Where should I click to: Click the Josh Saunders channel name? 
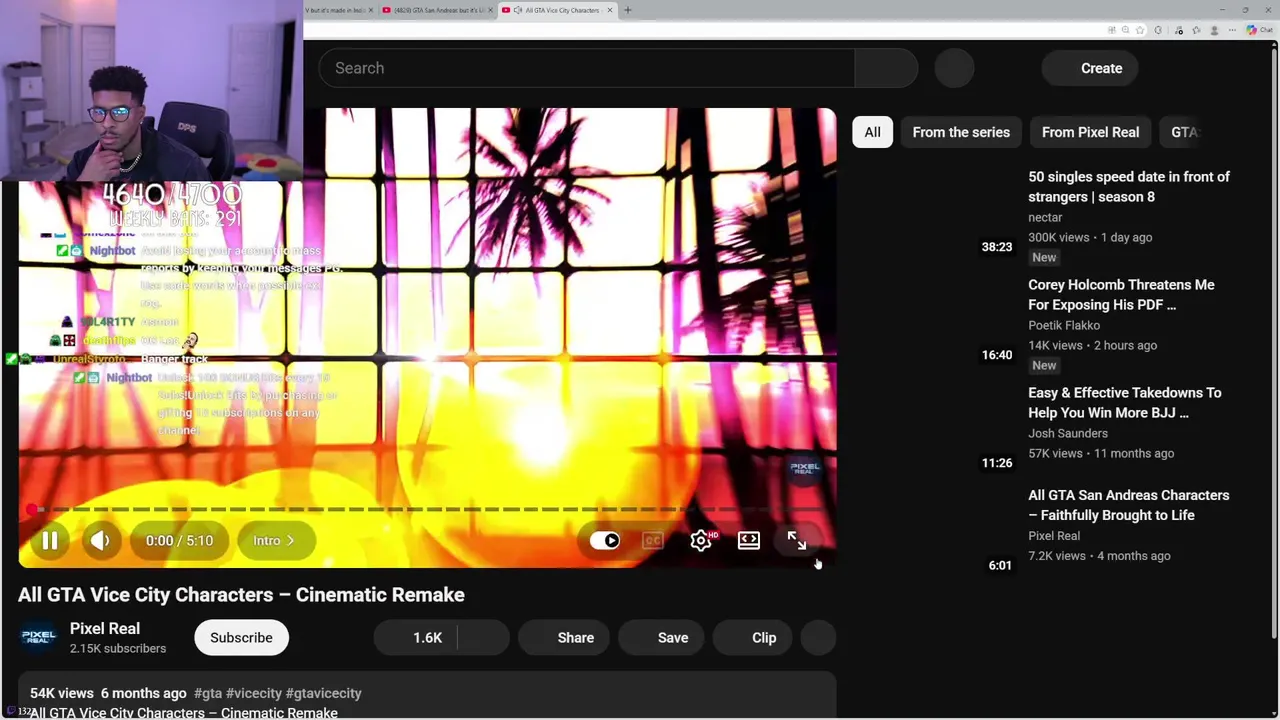pyautogui.click(x=1068, y=433)
